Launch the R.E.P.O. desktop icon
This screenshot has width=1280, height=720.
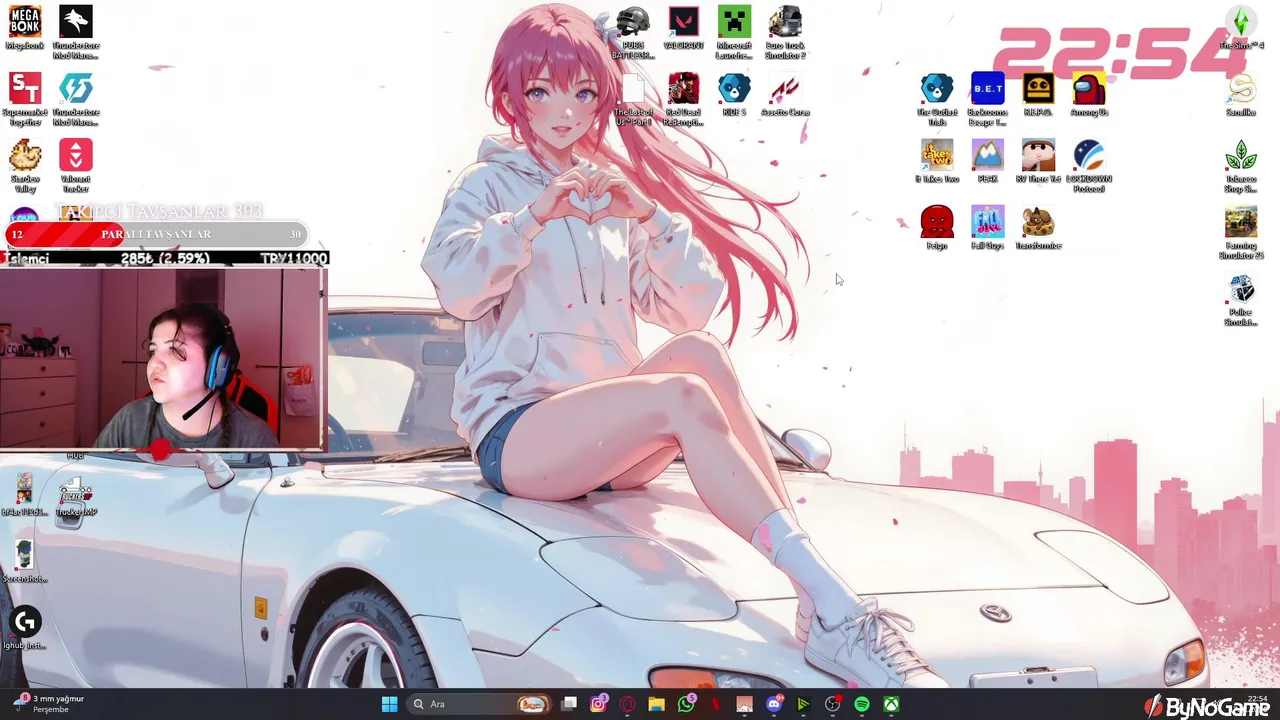(1038, 95)
